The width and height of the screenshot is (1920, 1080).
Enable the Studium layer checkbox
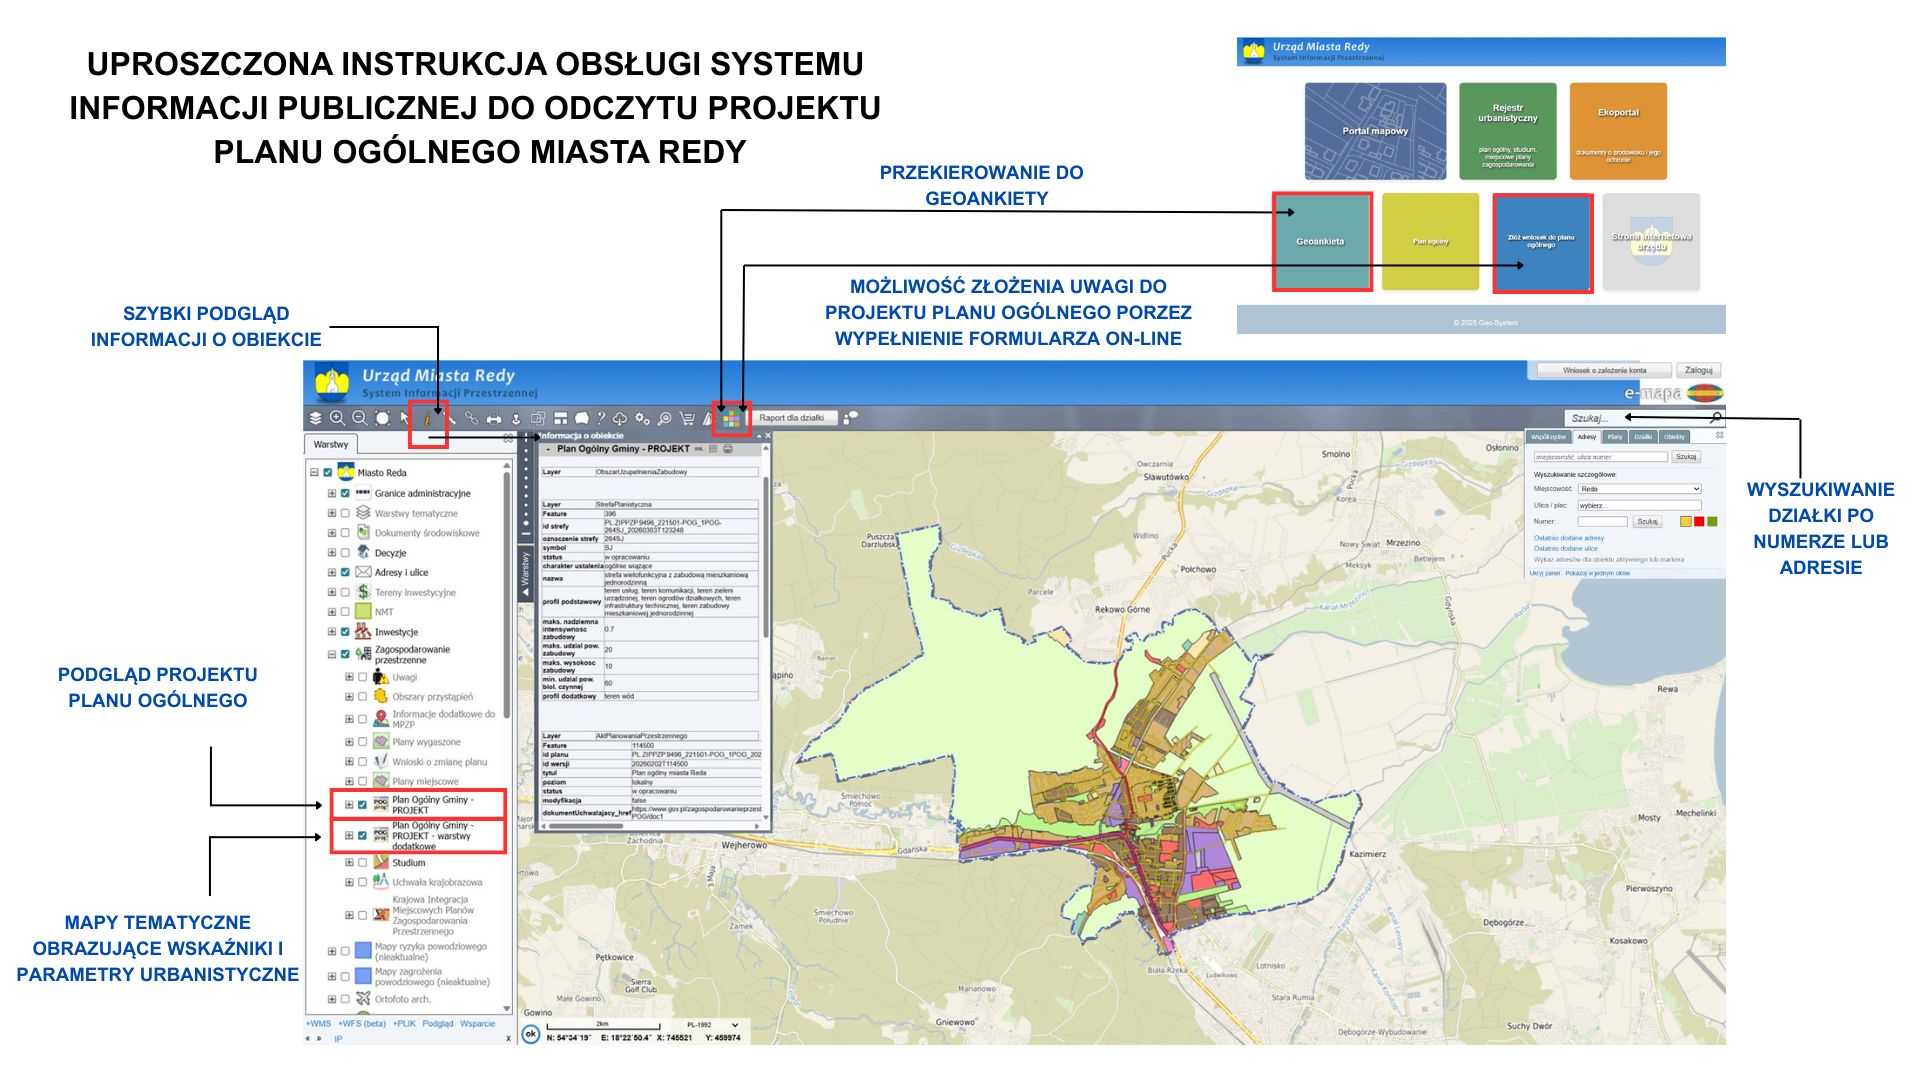coord(362,862)
